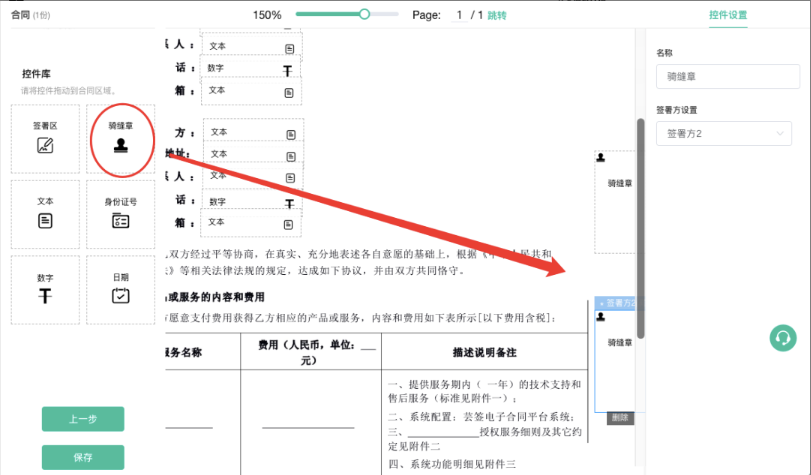This screenshot has width=811, height=475.
Task: Select the 身份证号 ID number control
Action: 121,213
